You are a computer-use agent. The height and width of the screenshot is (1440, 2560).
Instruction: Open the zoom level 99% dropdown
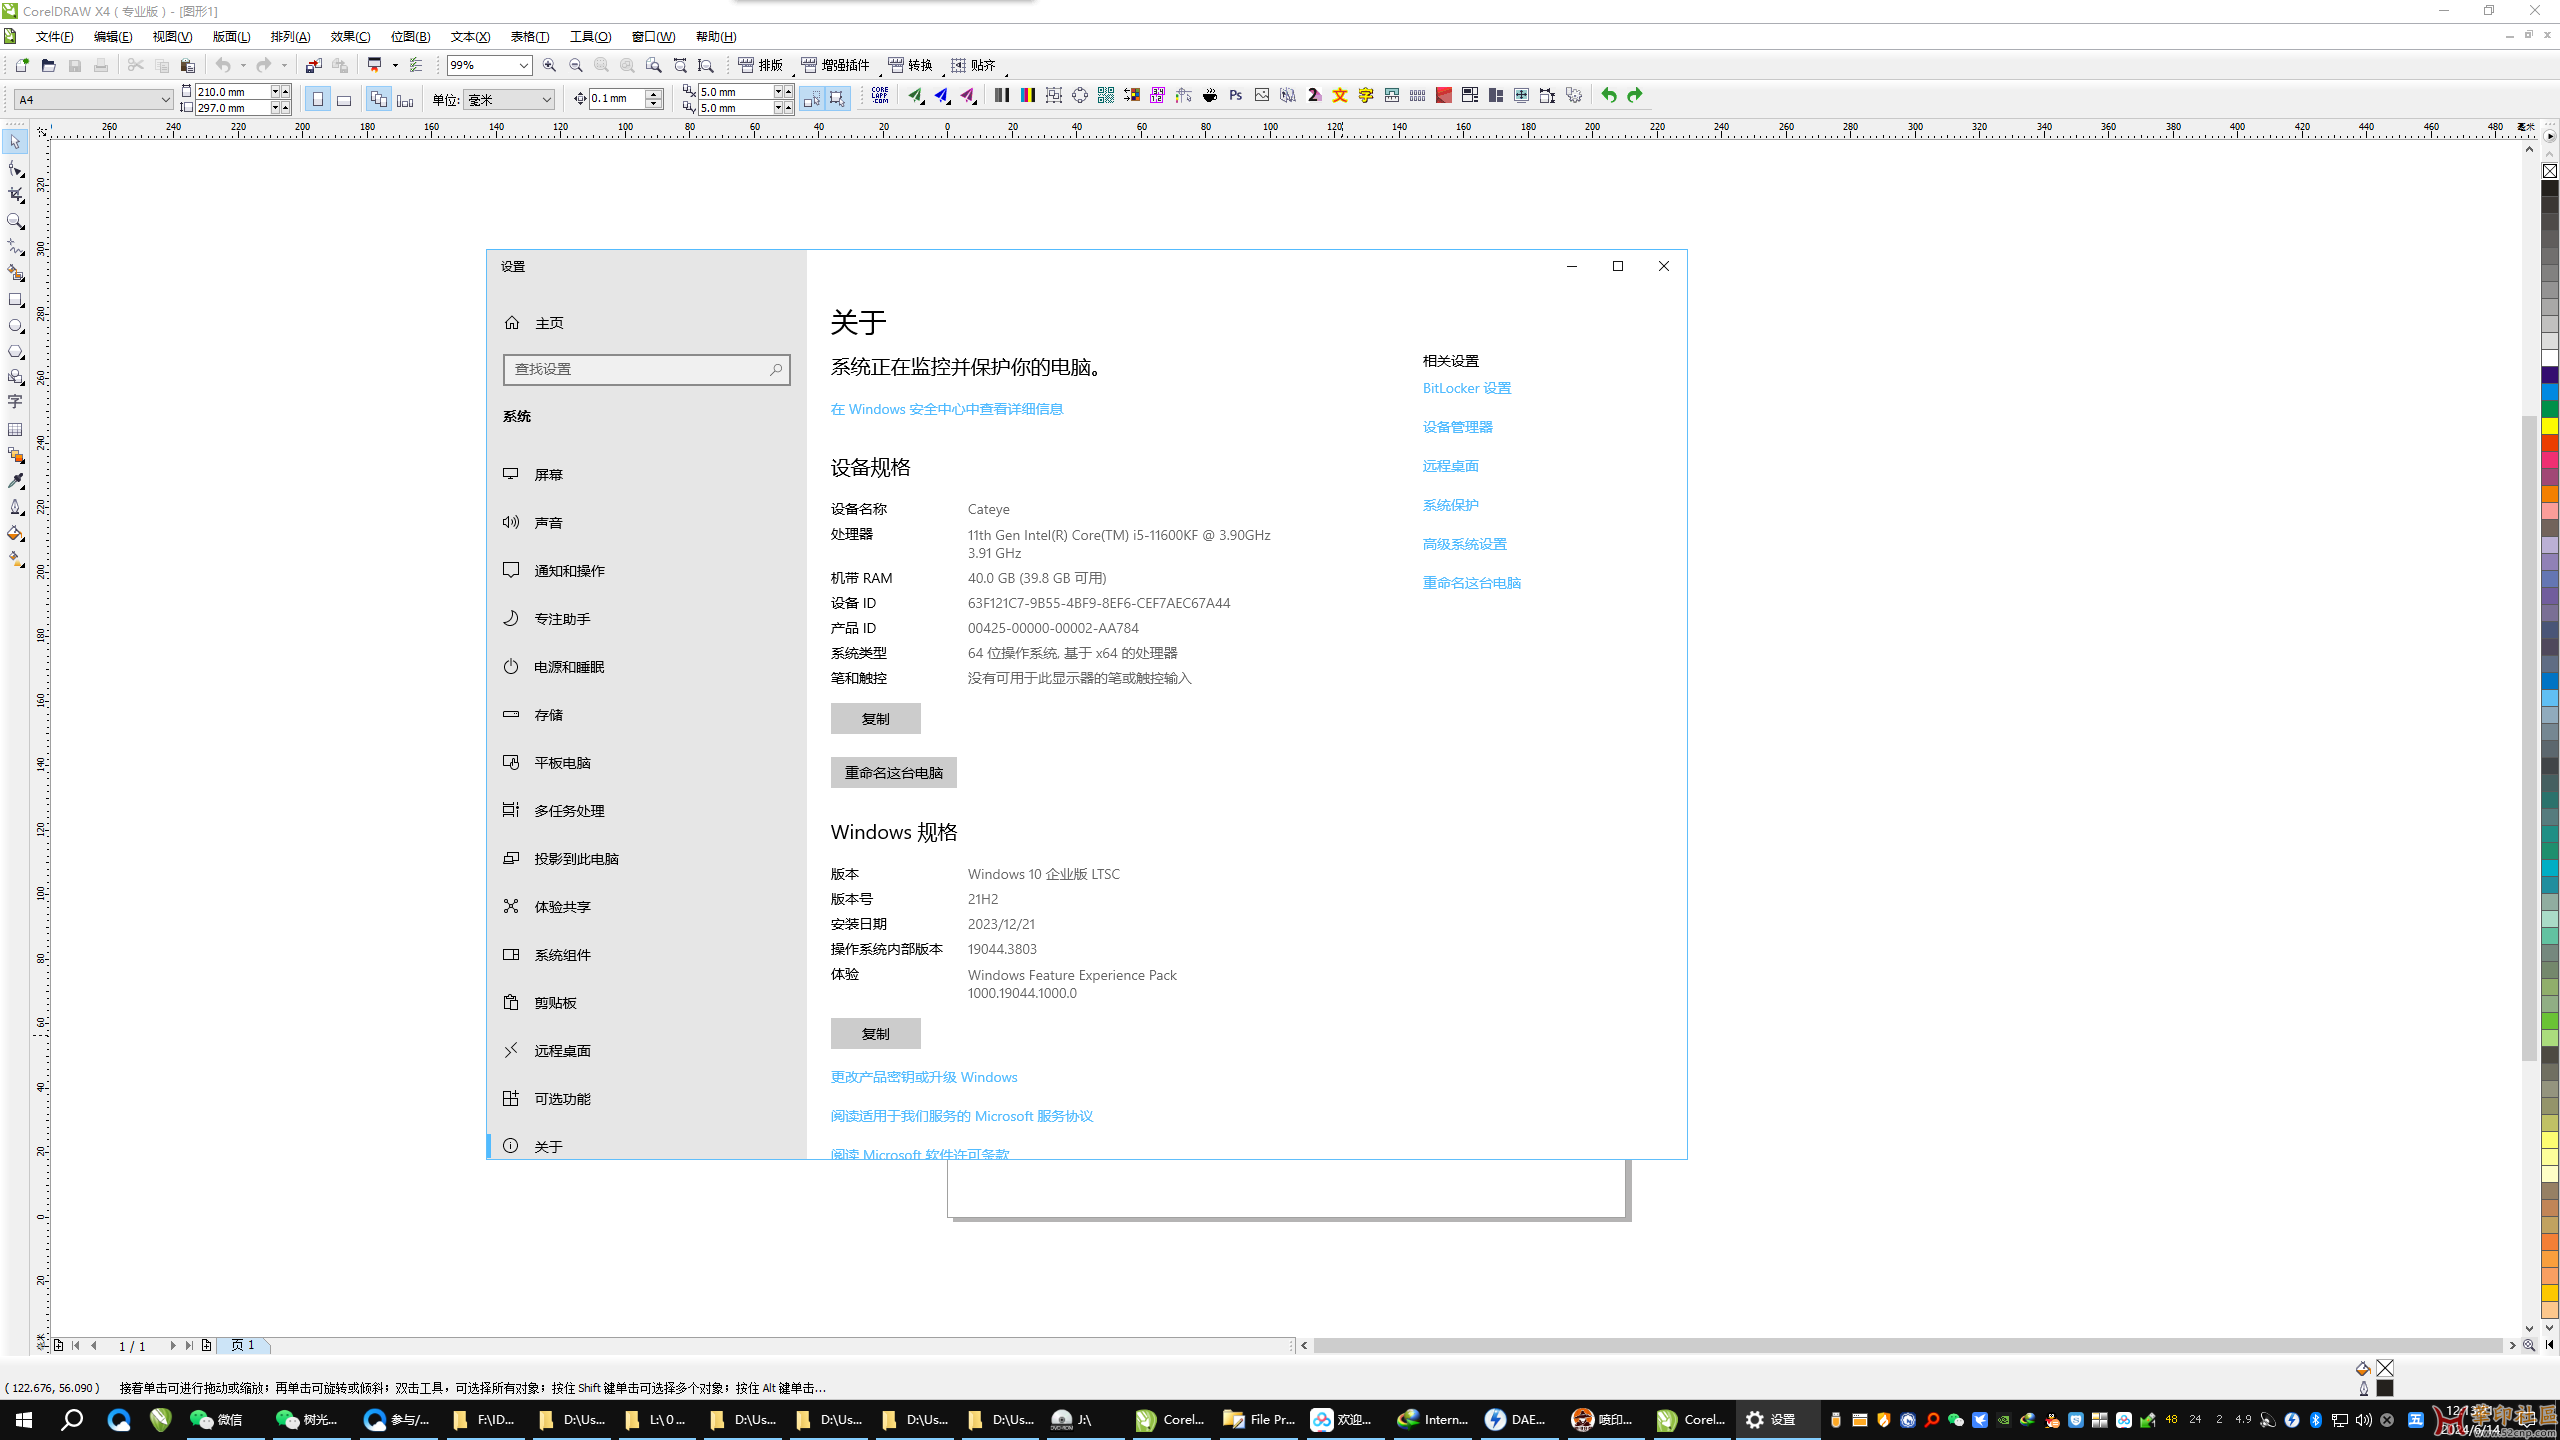[523, 65]
